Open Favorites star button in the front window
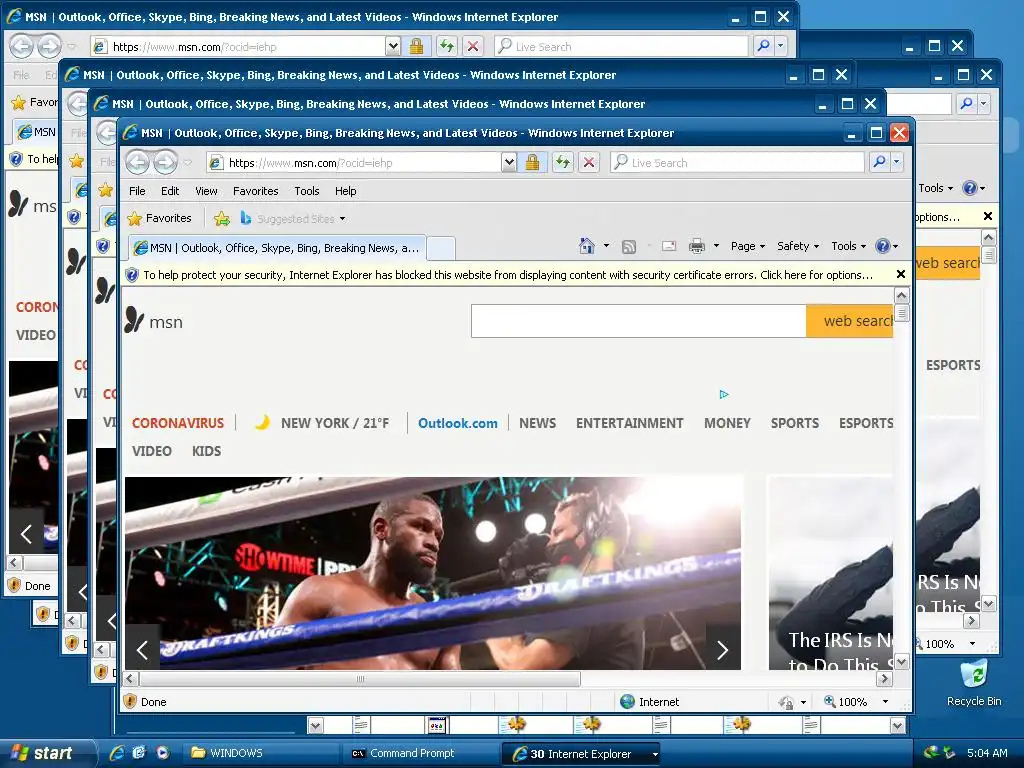The height and width of the screenshot is (768, 1024). click(160, 218)
